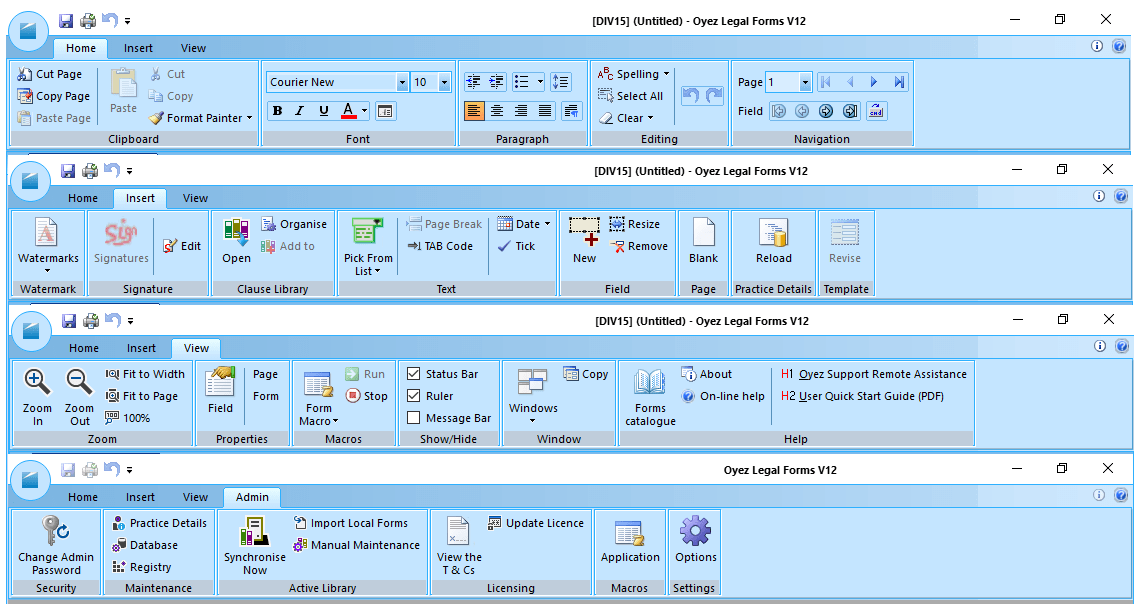The width and height of the screenshot is (1137, 604).
Task: Click Cut Page in Clipboard group
Action: click(49, 74)
